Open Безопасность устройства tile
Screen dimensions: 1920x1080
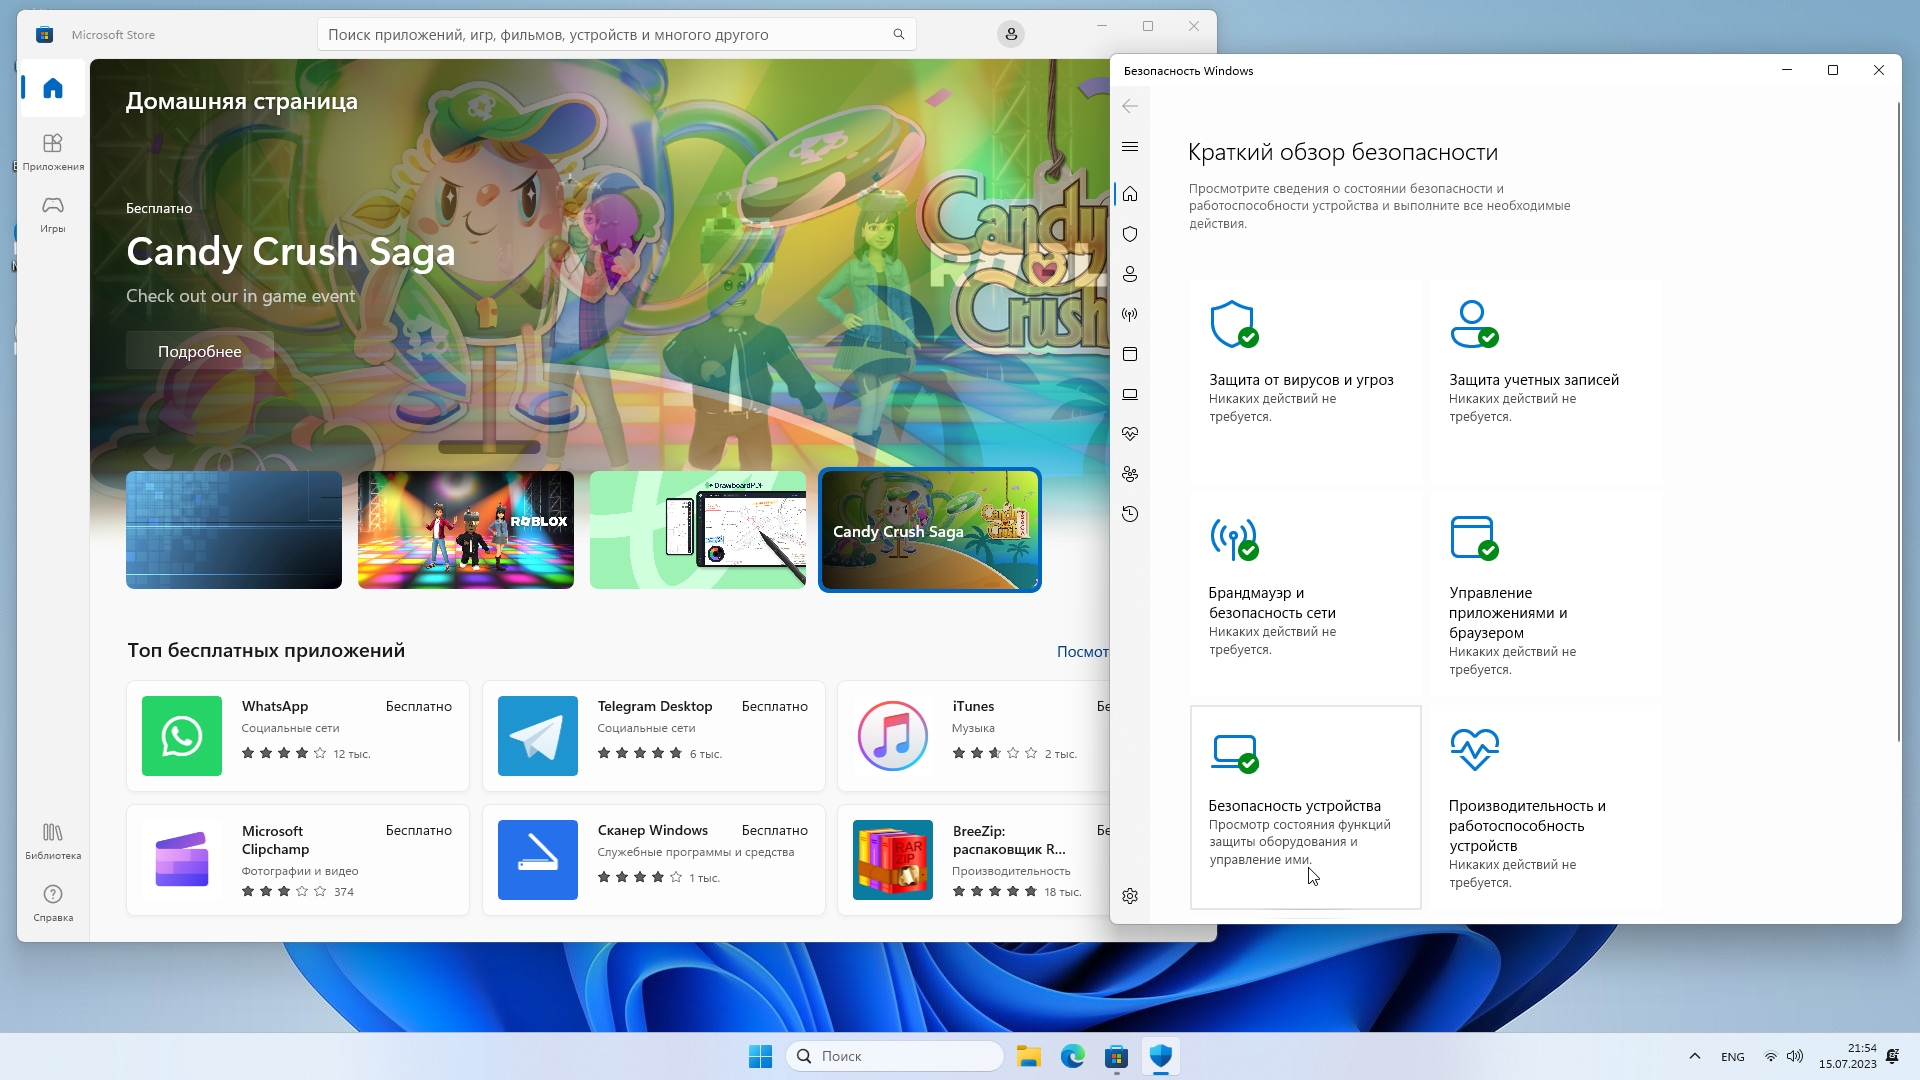[1305, 807]
